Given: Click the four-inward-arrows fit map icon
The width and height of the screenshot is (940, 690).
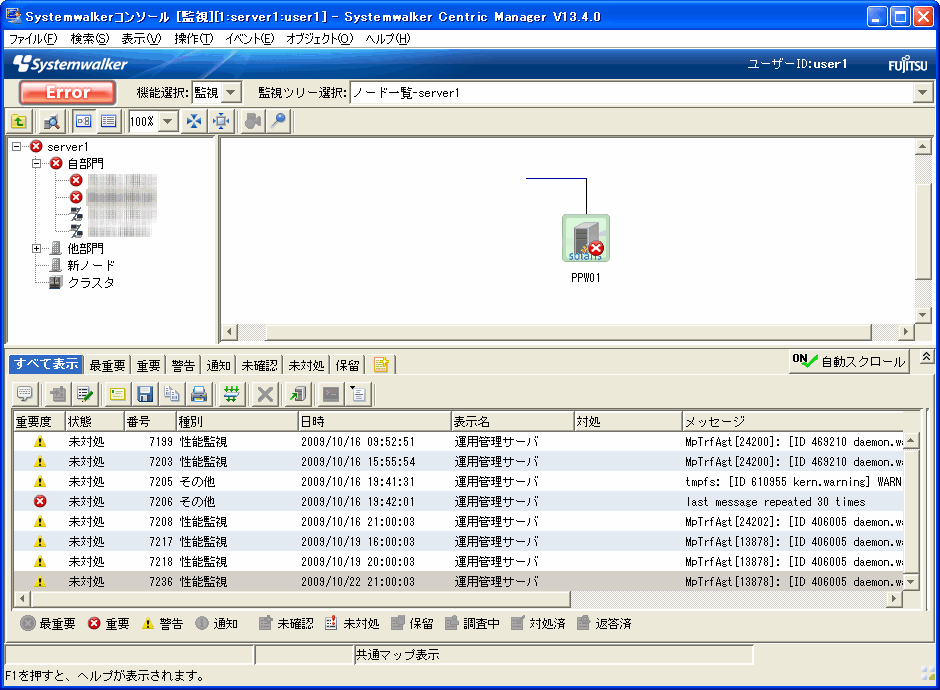Looking at the screenshot, I should point(194,122).
